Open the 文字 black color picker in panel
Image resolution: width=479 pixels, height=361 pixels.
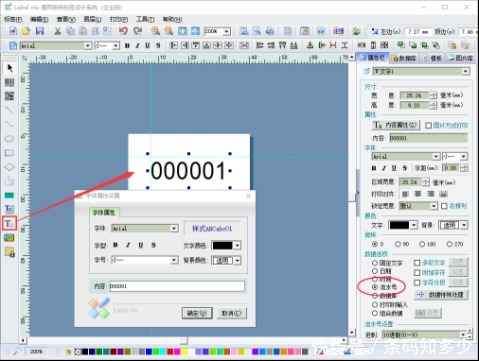pos(414,225)
